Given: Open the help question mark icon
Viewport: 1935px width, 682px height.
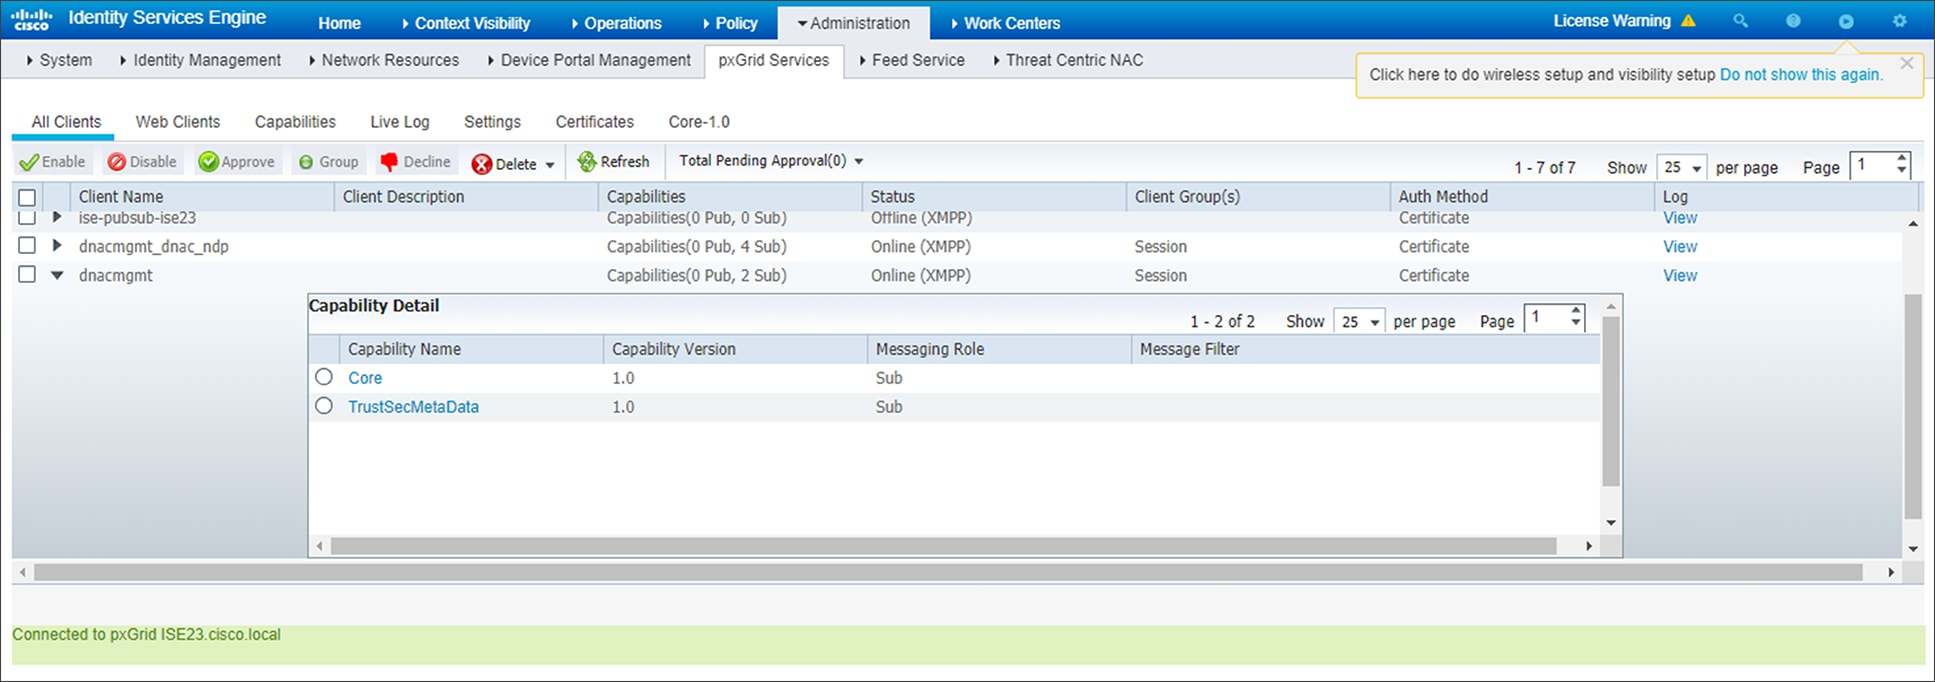Looking at the screenshot, I should point(1793,21).
